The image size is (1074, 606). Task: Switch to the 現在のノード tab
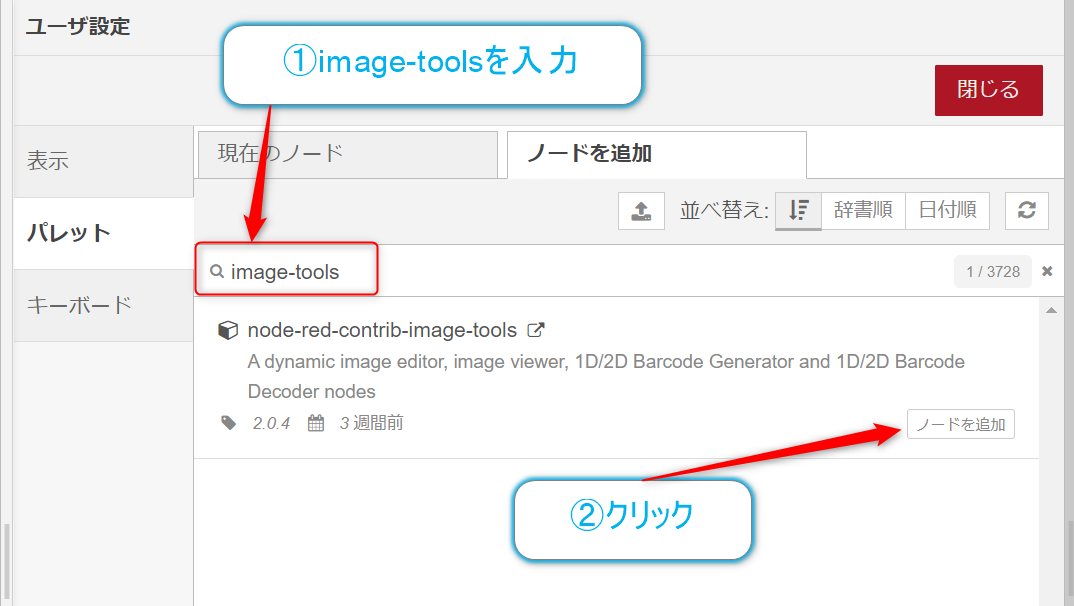click(348, 154)
